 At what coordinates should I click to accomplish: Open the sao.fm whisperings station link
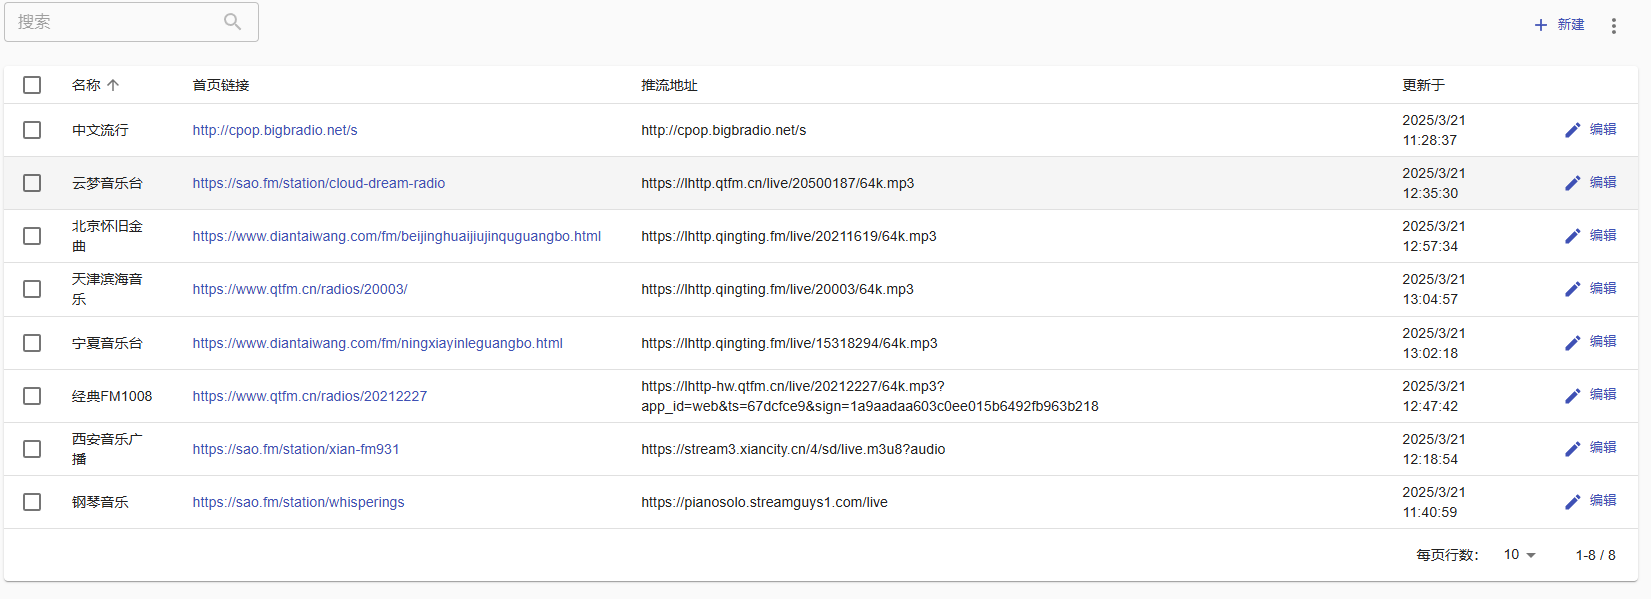coord(298,502)
